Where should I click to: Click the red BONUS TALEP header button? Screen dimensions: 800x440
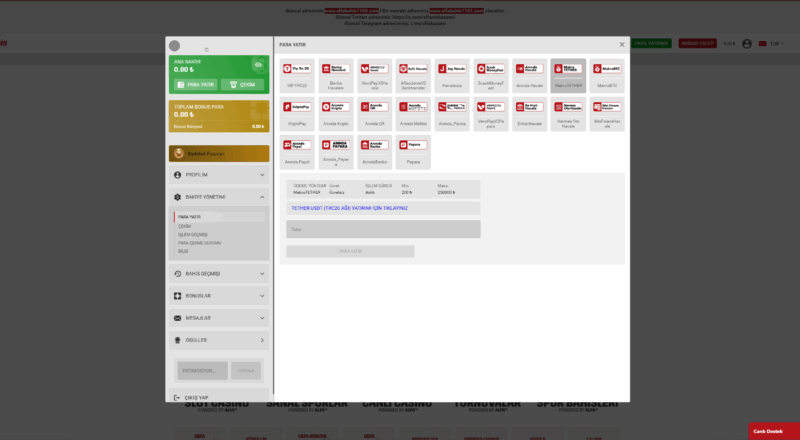pyautogui.click(x=697, y=44)
